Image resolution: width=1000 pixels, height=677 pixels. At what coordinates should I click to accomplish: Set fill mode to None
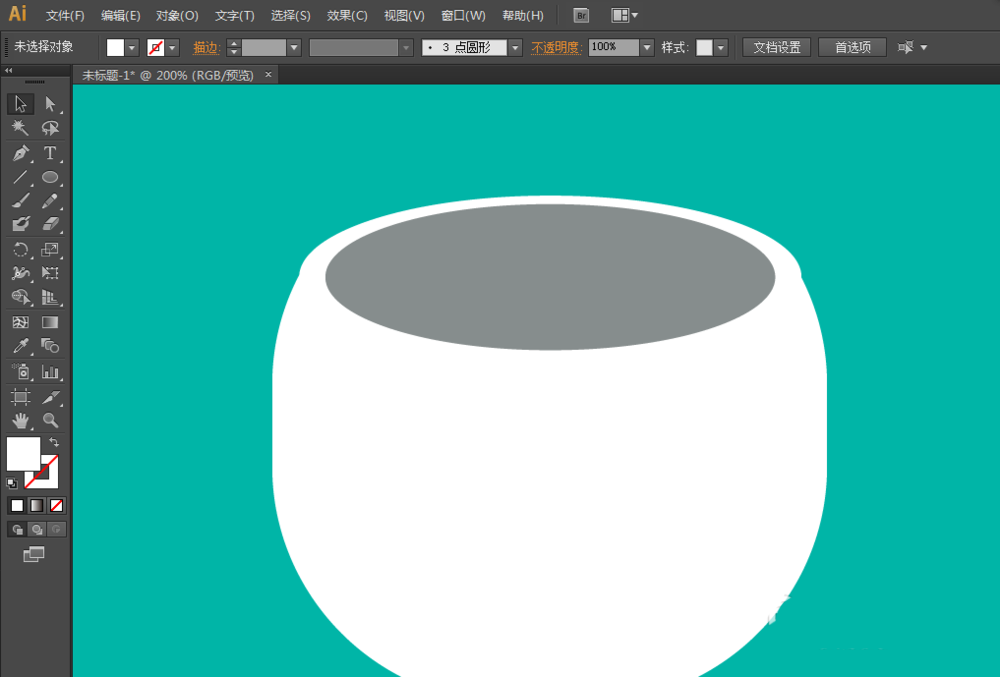coord(57,505)
